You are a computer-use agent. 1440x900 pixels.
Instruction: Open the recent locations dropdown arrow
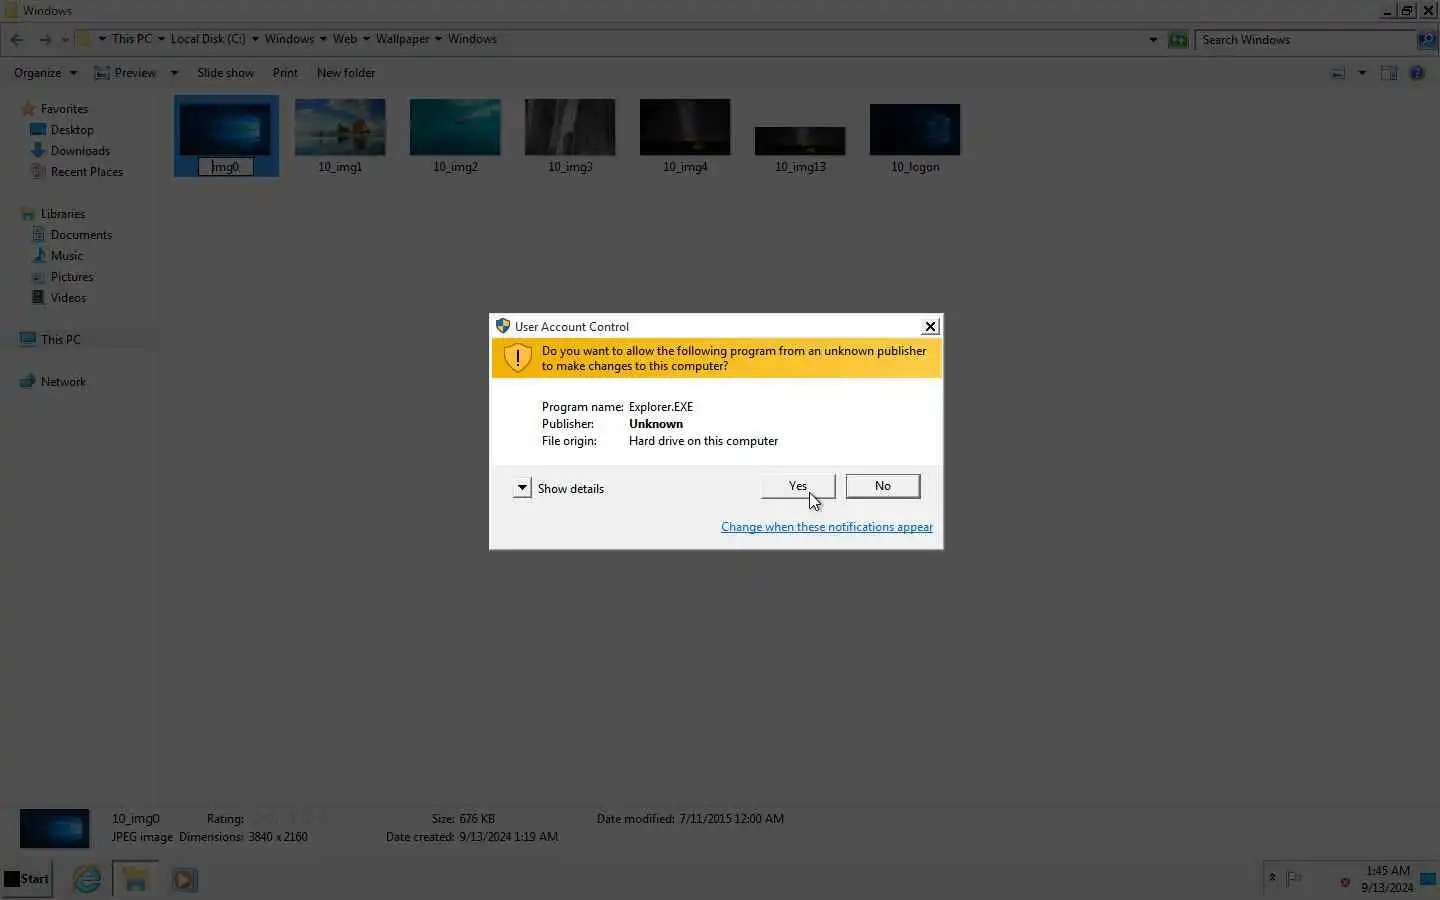click(65, 40)
